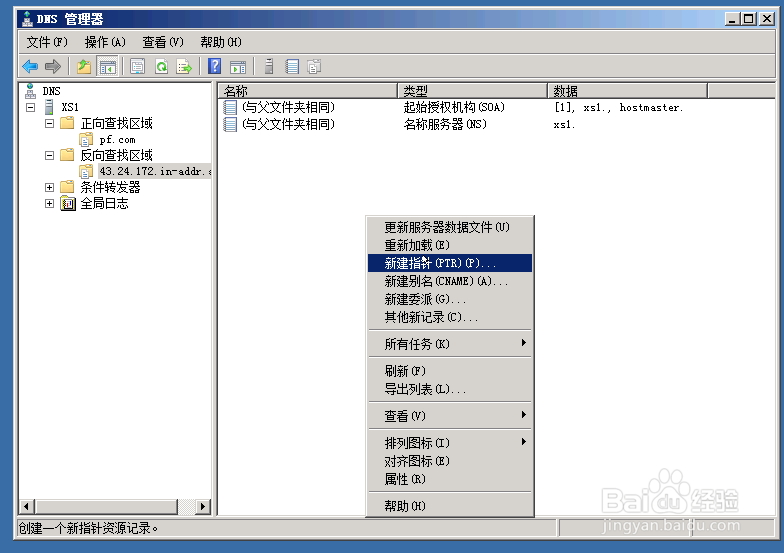Select the 反向查找区域 folder
Image resolution: width=784 pixels, height=553 pixels.
tap(116, 155)
